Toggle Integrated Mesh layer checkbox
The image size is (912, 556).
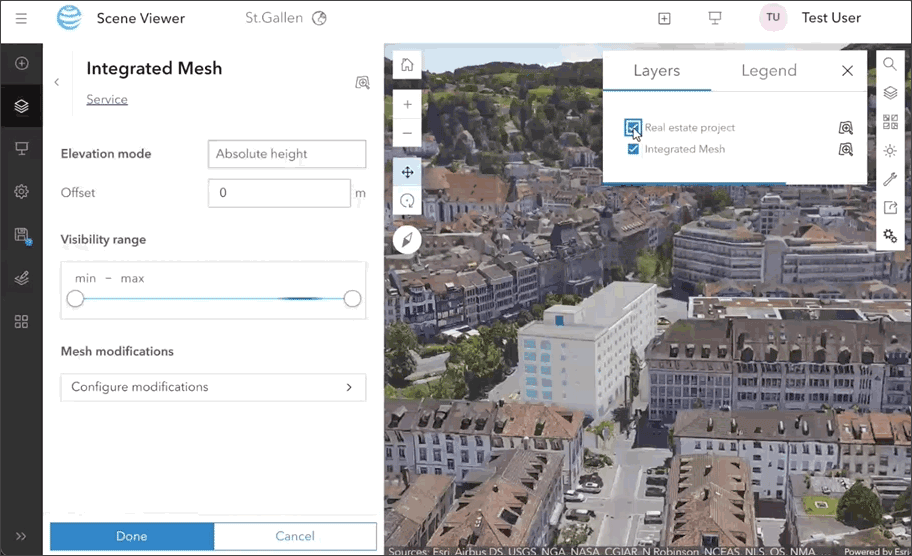633,149
